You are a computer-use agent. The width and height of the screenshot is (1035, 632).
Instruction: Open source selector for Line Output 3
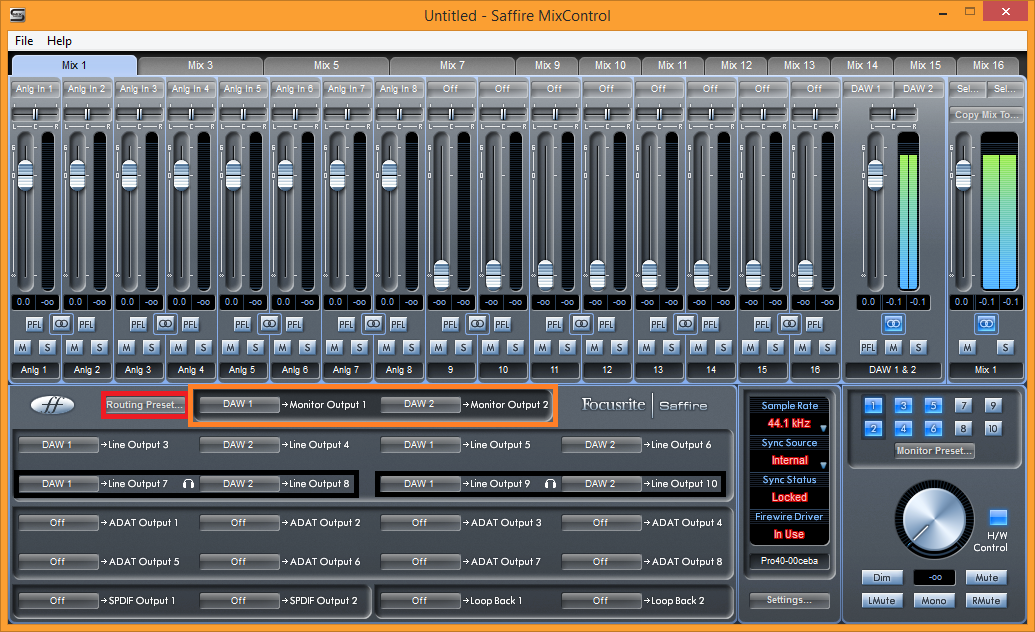tap(58, 445)
